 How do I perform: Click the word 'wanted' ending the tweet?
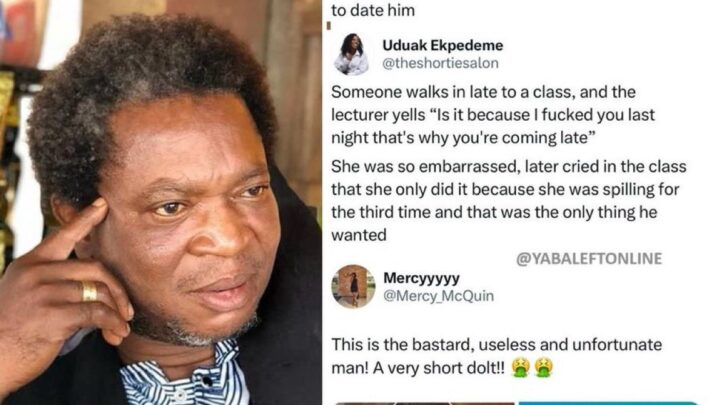point(359,235)
